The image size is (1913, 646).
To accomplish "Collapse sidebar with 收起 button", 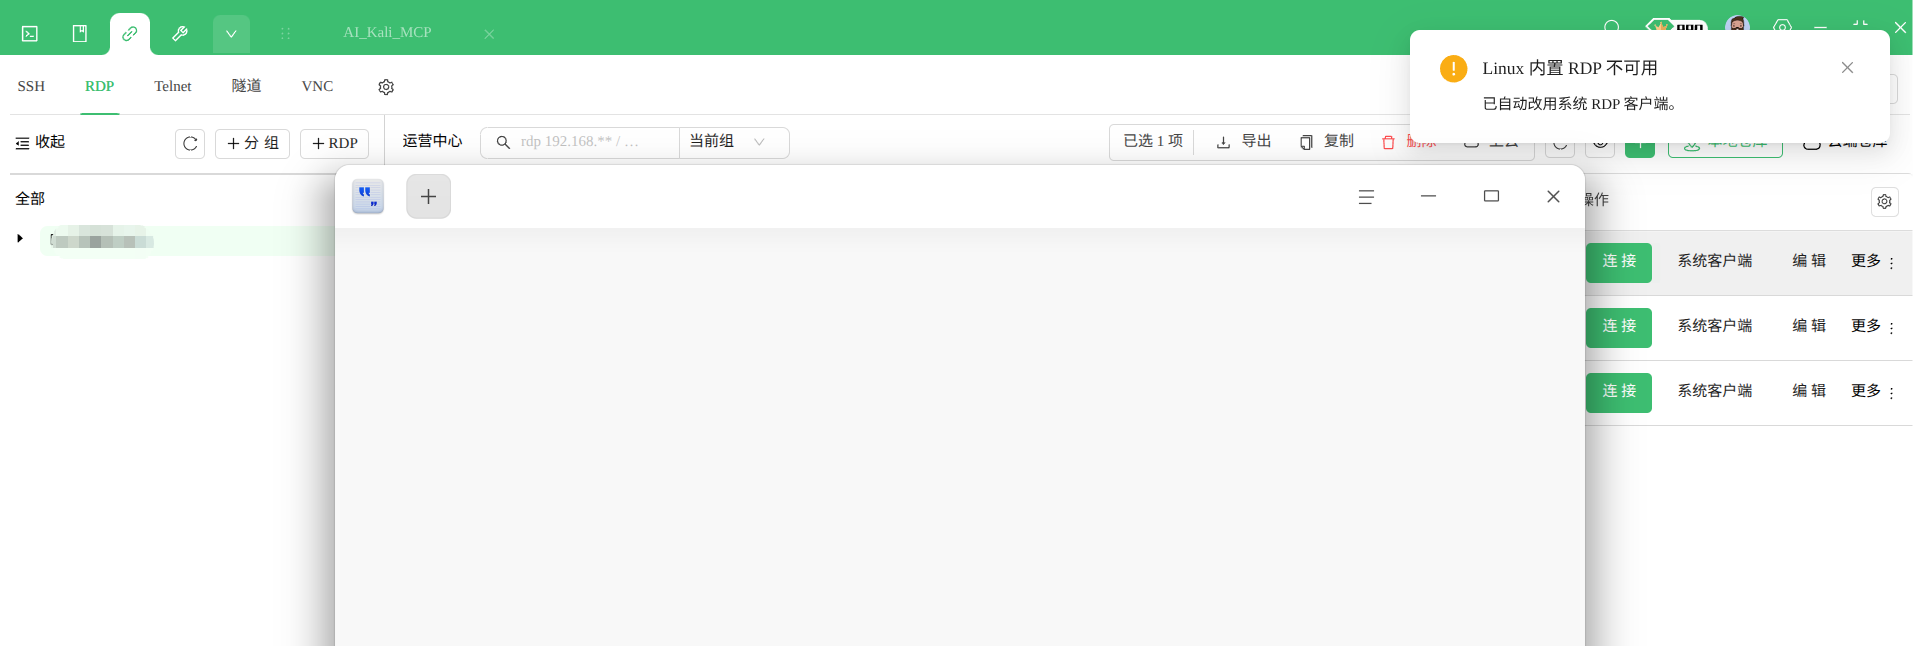I will click(40, 142).
